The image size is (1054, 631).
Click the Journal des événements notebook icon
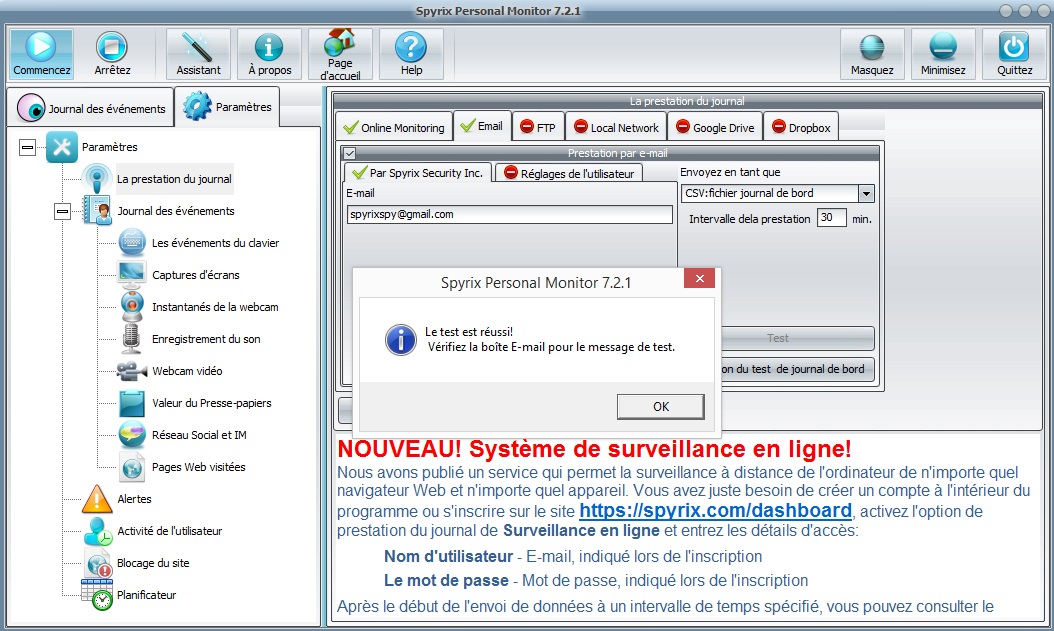pos(97,210)
